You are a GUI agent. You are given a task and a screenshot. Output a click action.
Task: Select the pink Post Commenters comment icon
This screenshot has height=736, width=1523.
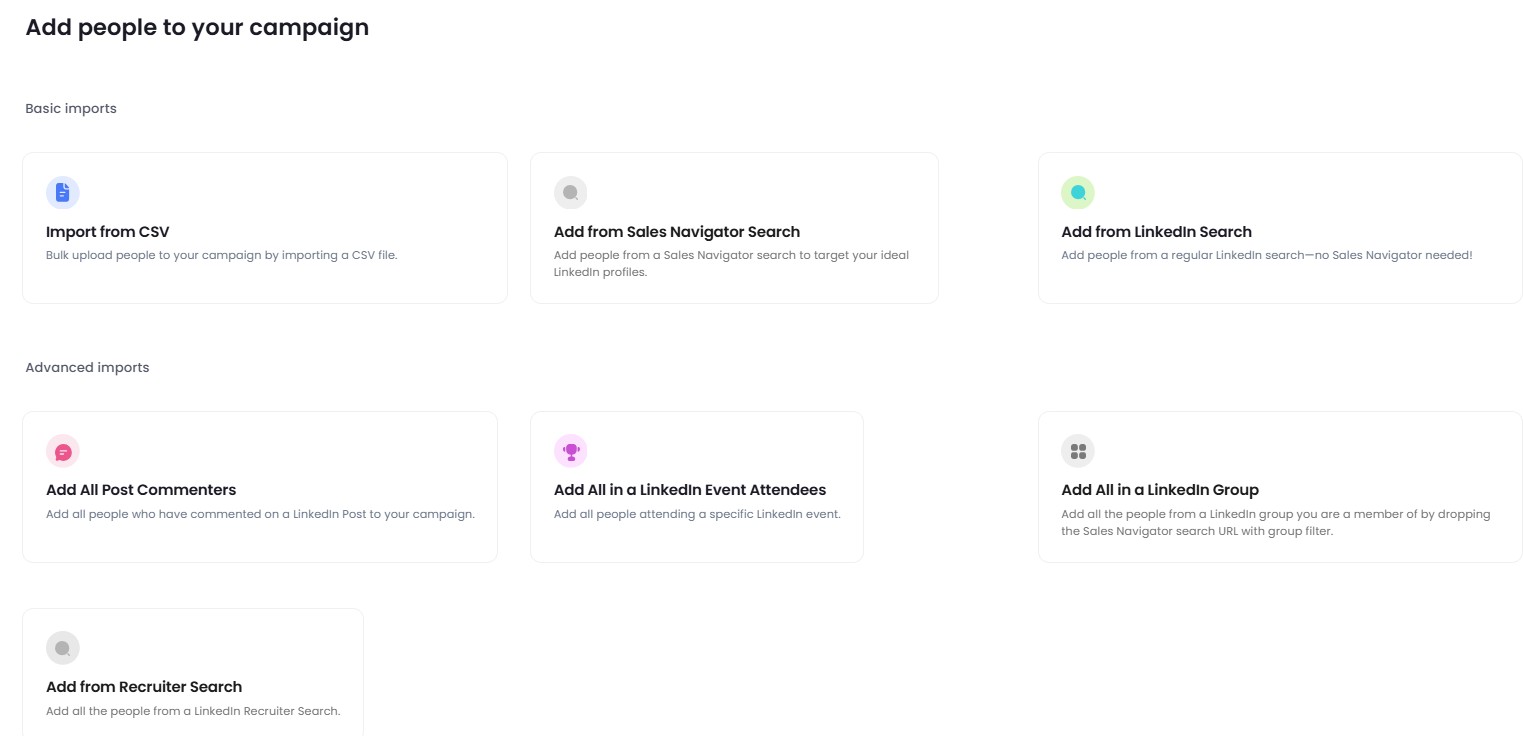62,451
